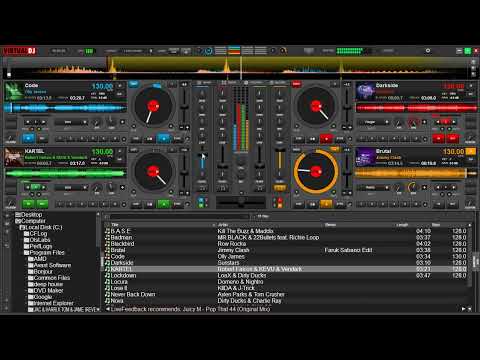Open the effect selector dropdown on the Code deck

click(x=71, y=122)
